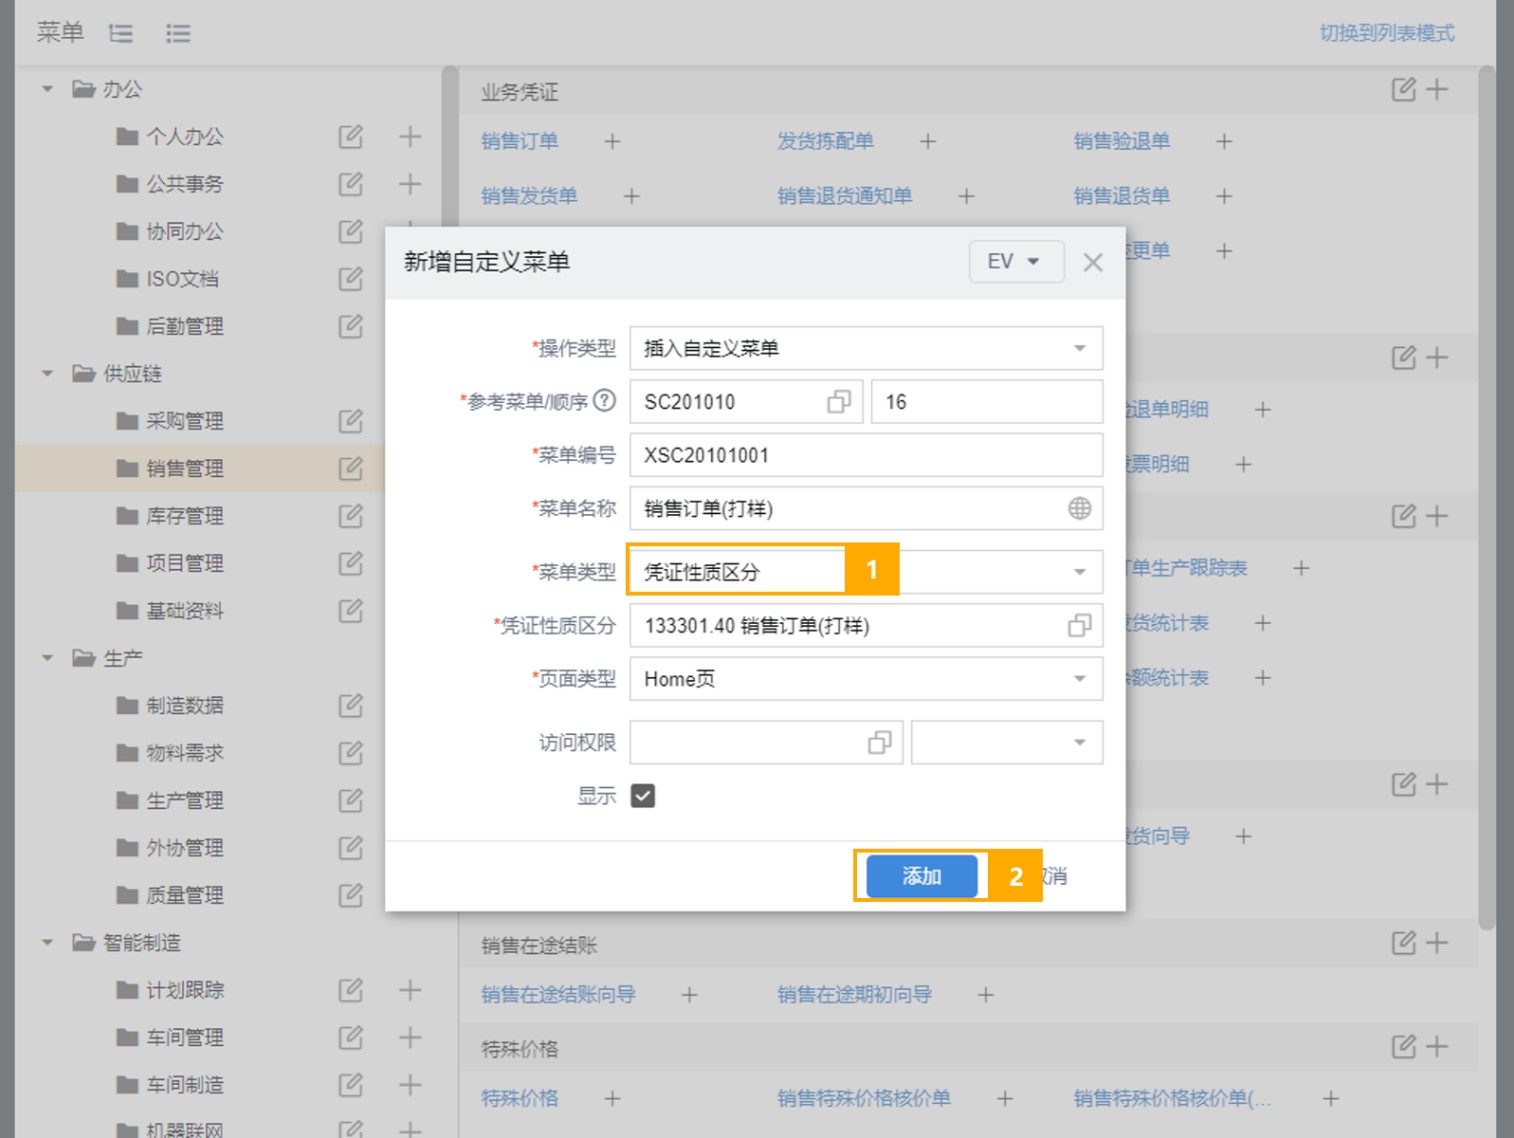Click the 菜单编号 input field

point(866,455)
